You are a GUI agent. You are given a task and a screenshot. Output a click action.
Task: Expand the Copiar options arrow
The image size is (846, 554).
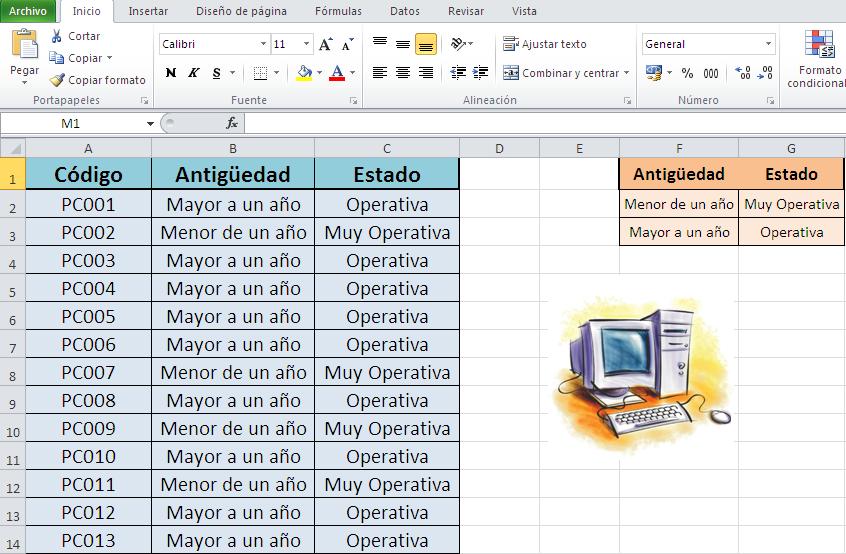(110, 58)
